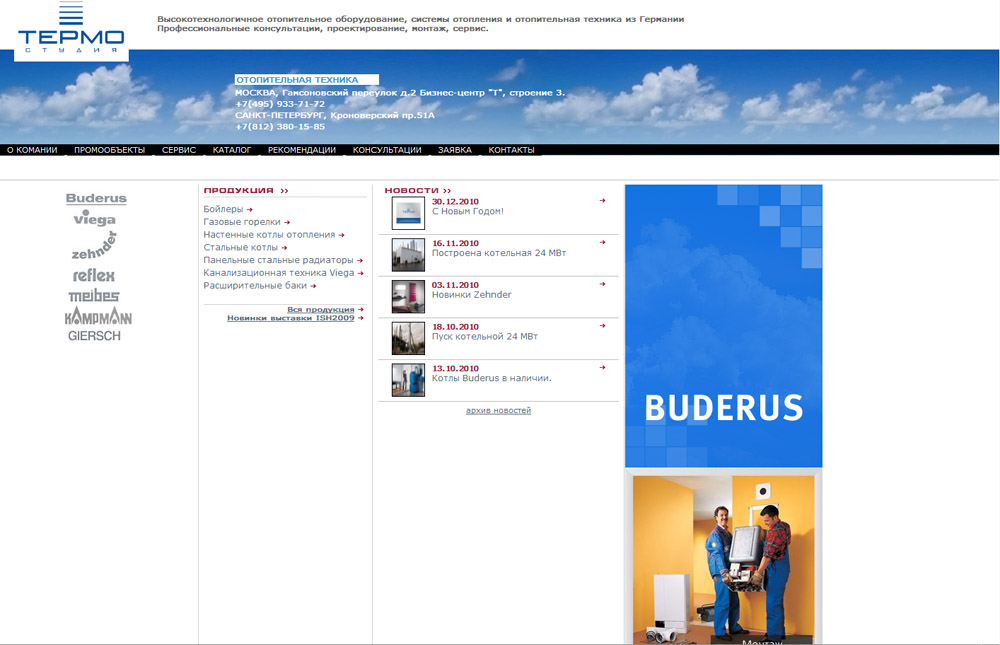Click thumbnail for Котлы Buderus news
Image resolution: width=1000 pixels, height=645 pixels.
tap(408, 380)
